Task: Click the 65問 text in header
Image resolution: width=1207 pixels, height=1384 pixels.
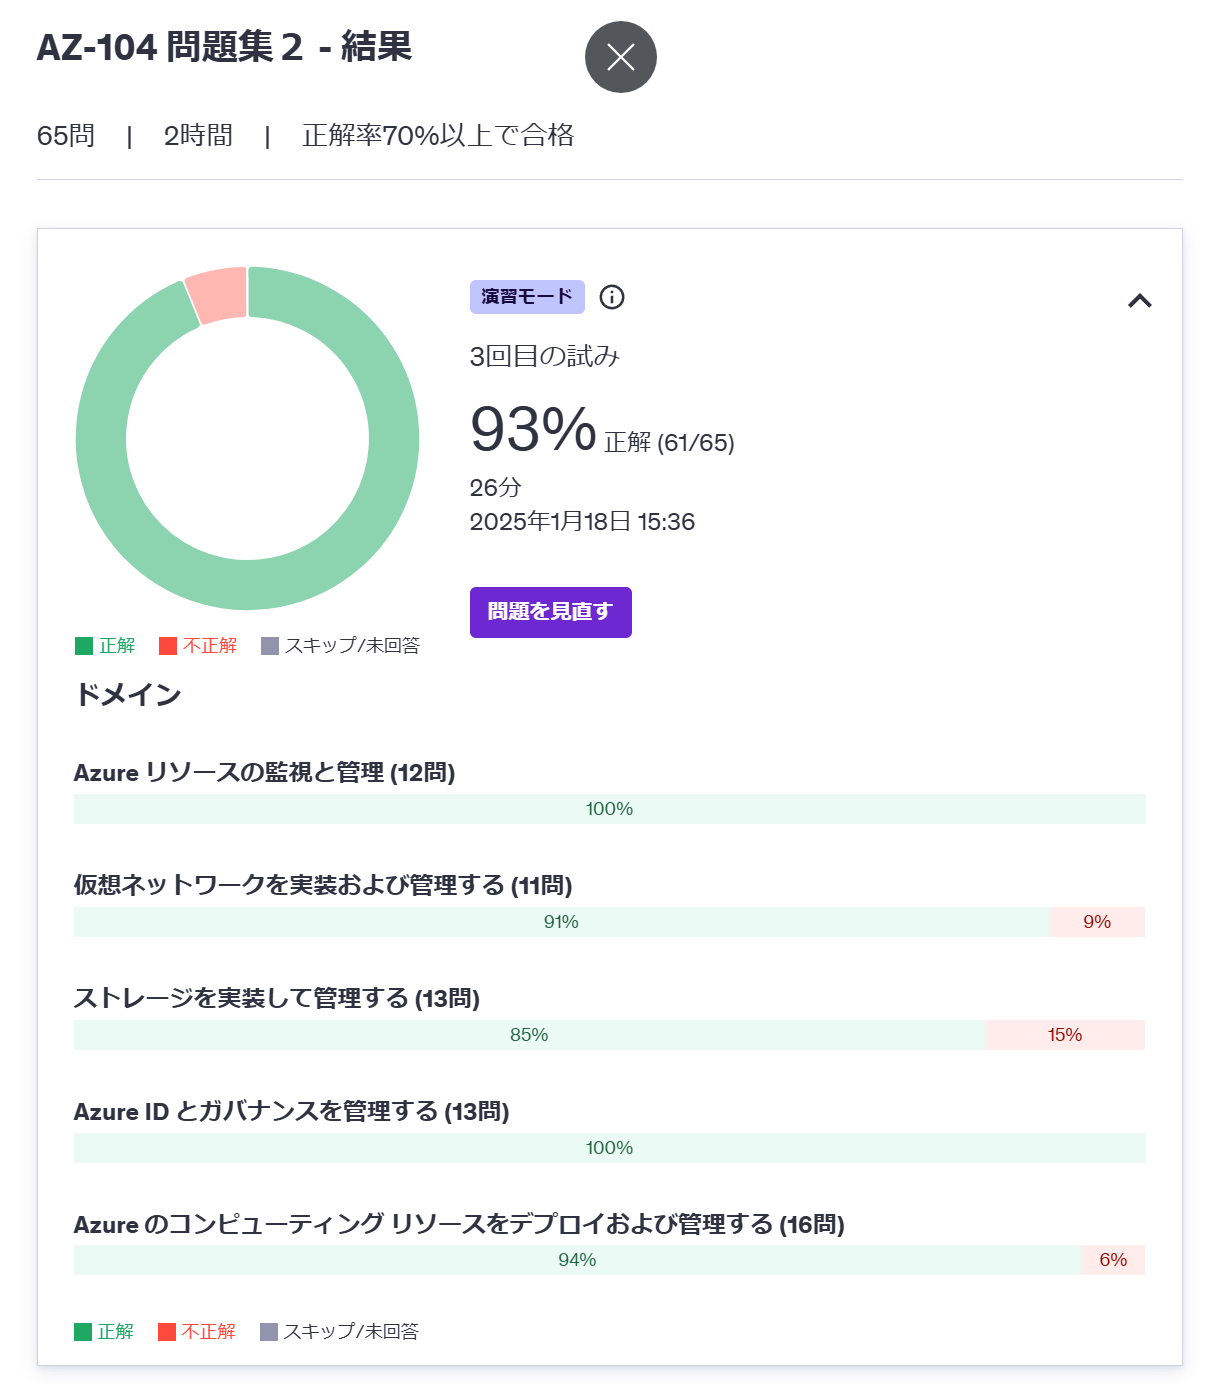Action: (66, 136)
